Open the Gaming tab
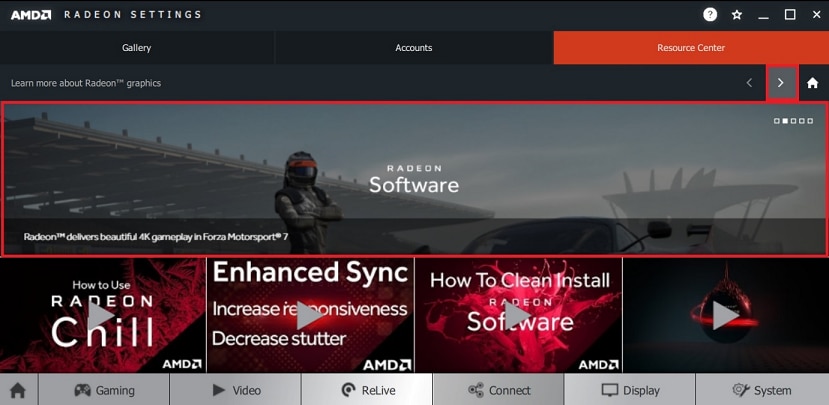The width and height of the screenshot is (829, 405). point(104,390)
